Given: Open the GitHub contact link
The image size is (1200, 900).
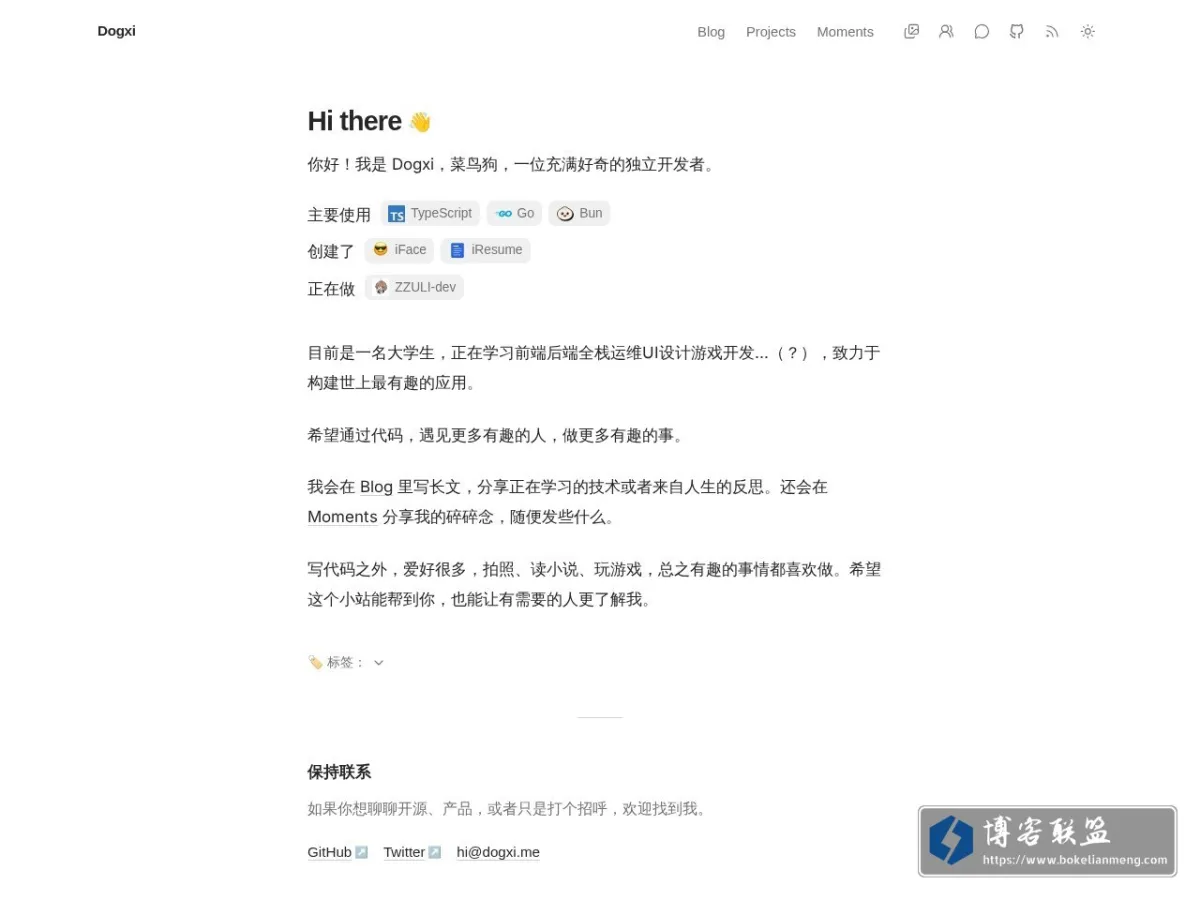Looking at the screenshot, I should tap(338, 852).
